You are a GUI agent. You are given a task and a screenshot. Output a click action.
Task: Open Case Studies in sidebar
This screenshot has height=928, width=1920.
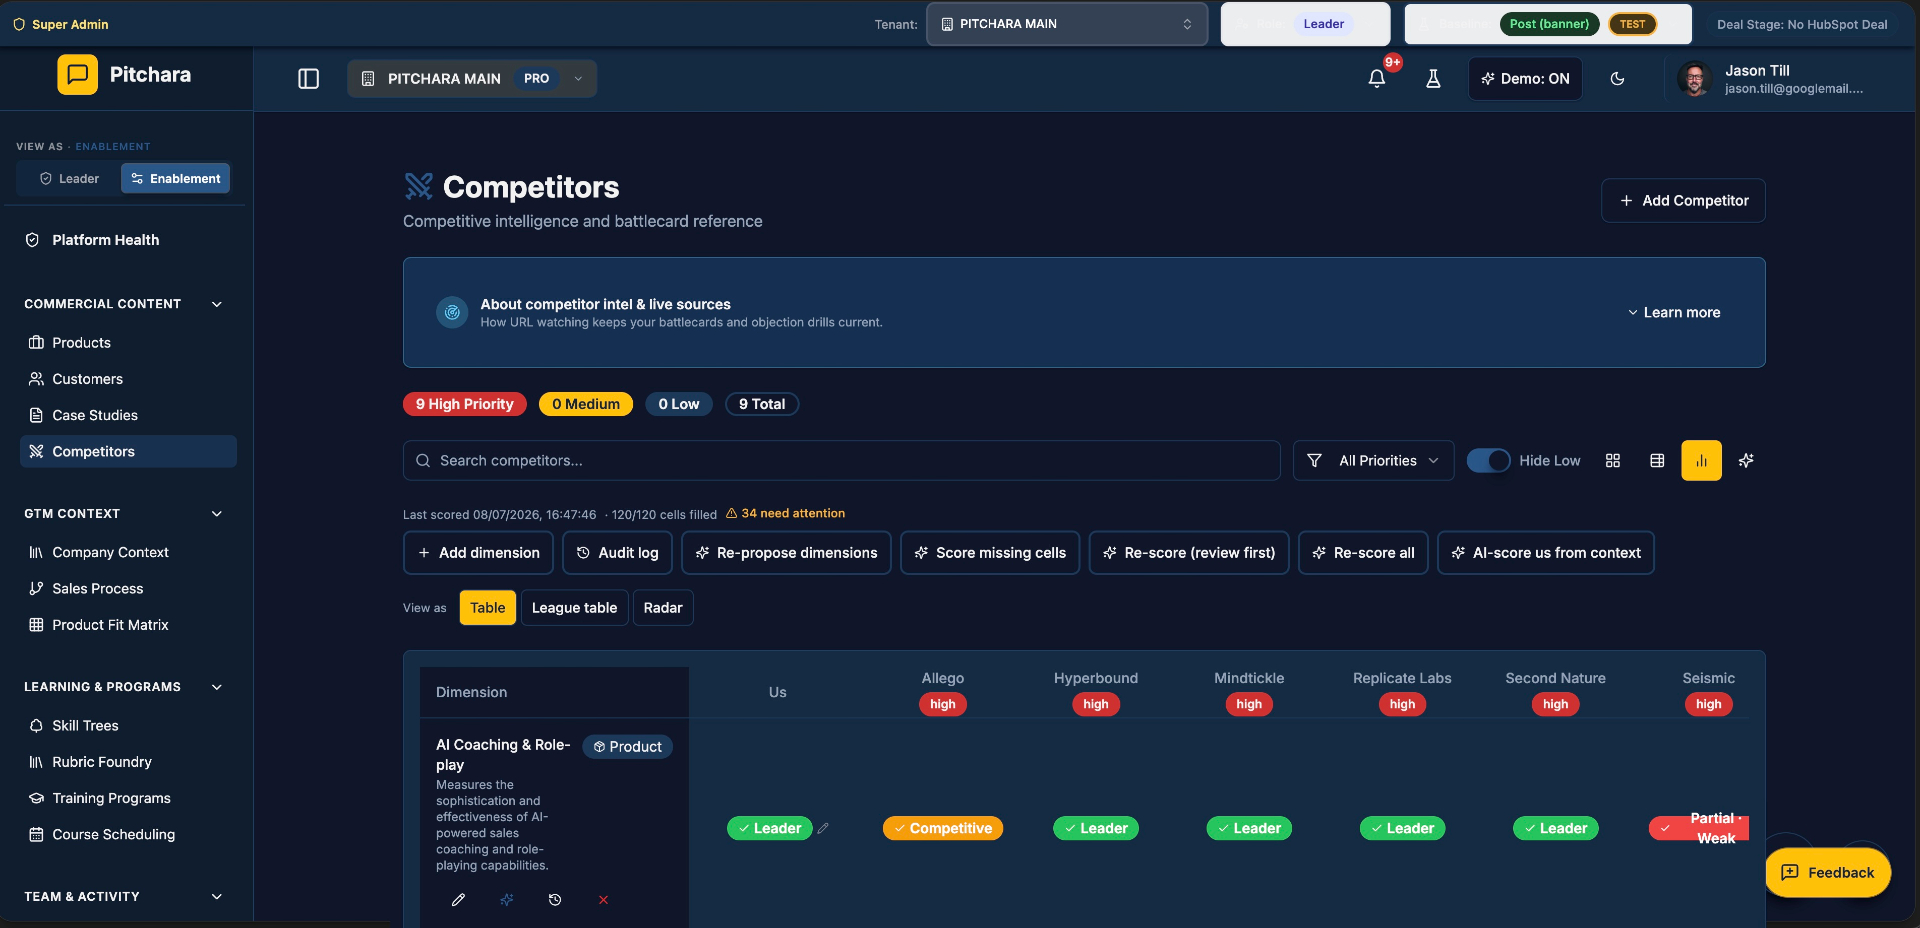coord(128,415)
